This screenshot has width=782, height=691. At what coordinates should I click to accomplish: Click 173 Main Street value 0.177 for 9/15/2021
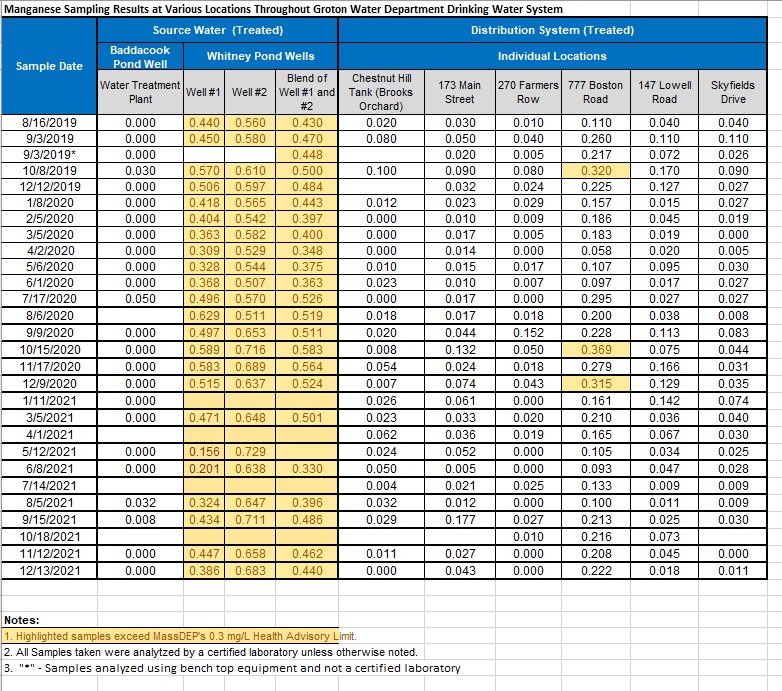coord(460,519)
